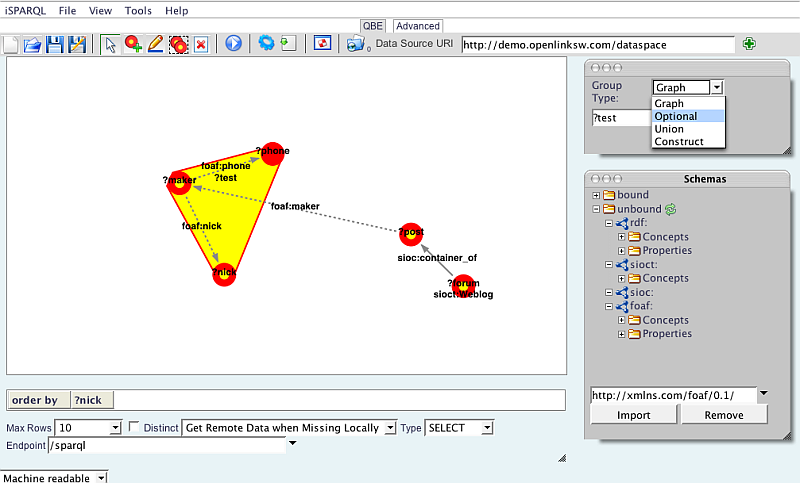800x483 pixels.
Task: Click the foaf schema URL input field
Action: (x=673, y=395)
